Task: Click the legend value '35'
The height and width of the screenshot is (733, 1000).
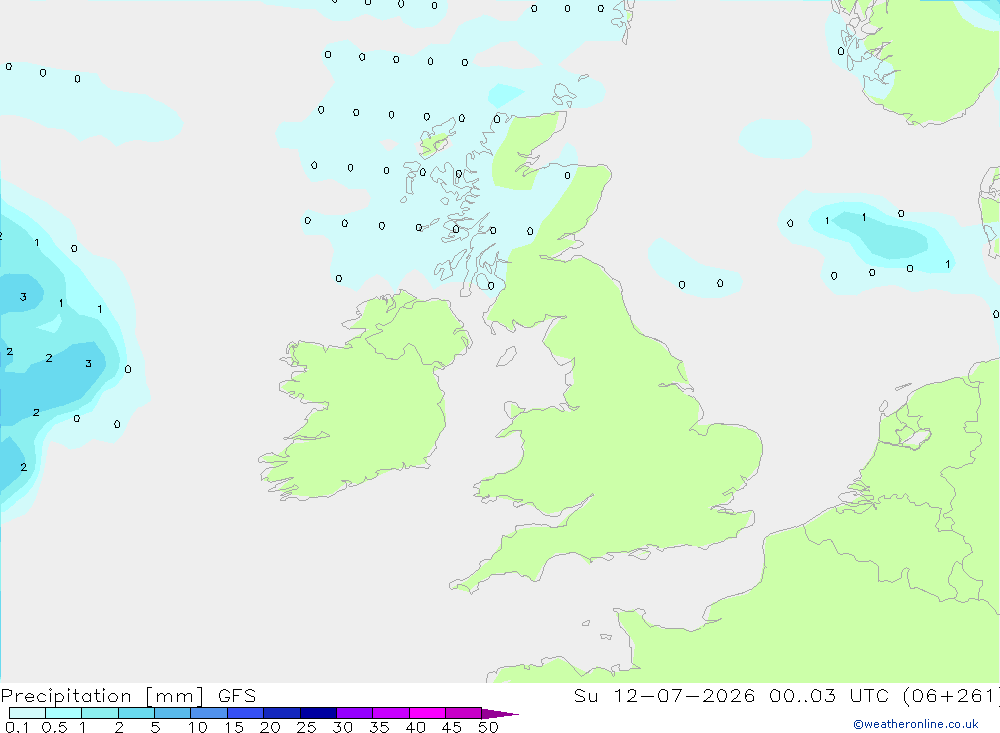Action: click(379, 727)
